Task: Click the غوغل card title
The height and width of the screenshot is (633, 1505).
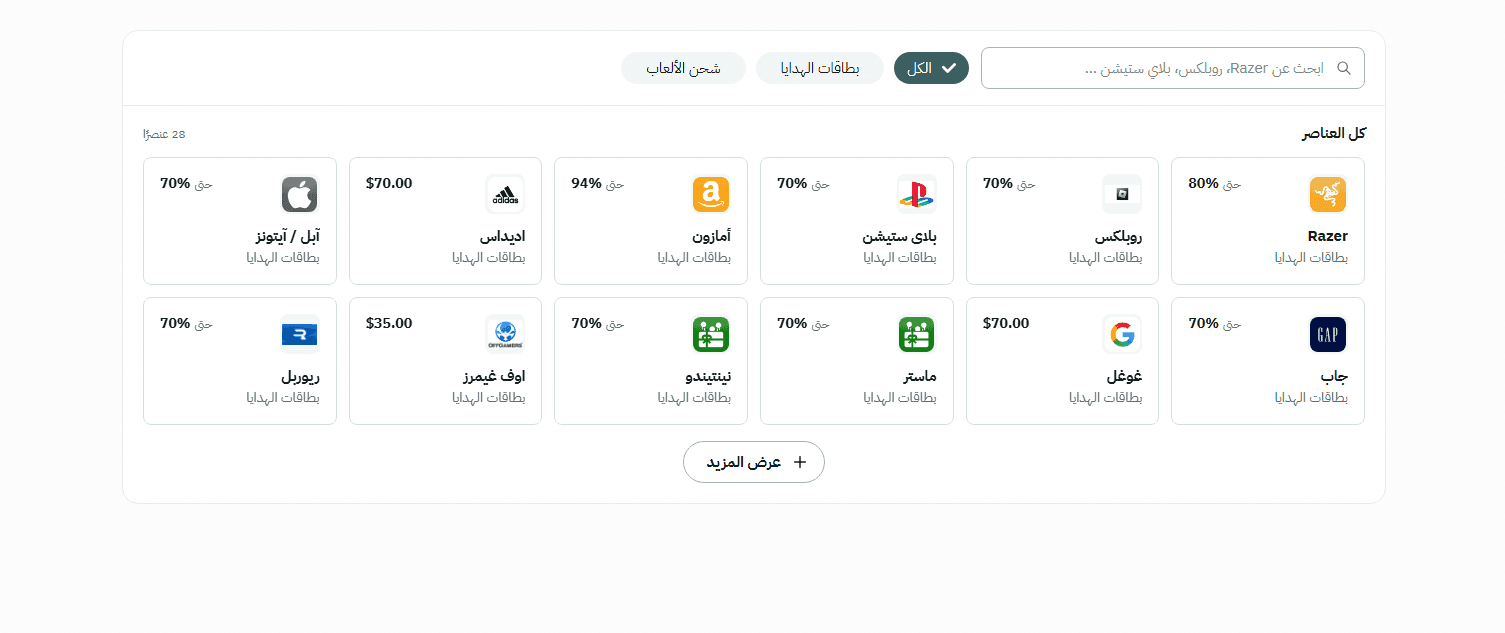Action: point(1124,377)
